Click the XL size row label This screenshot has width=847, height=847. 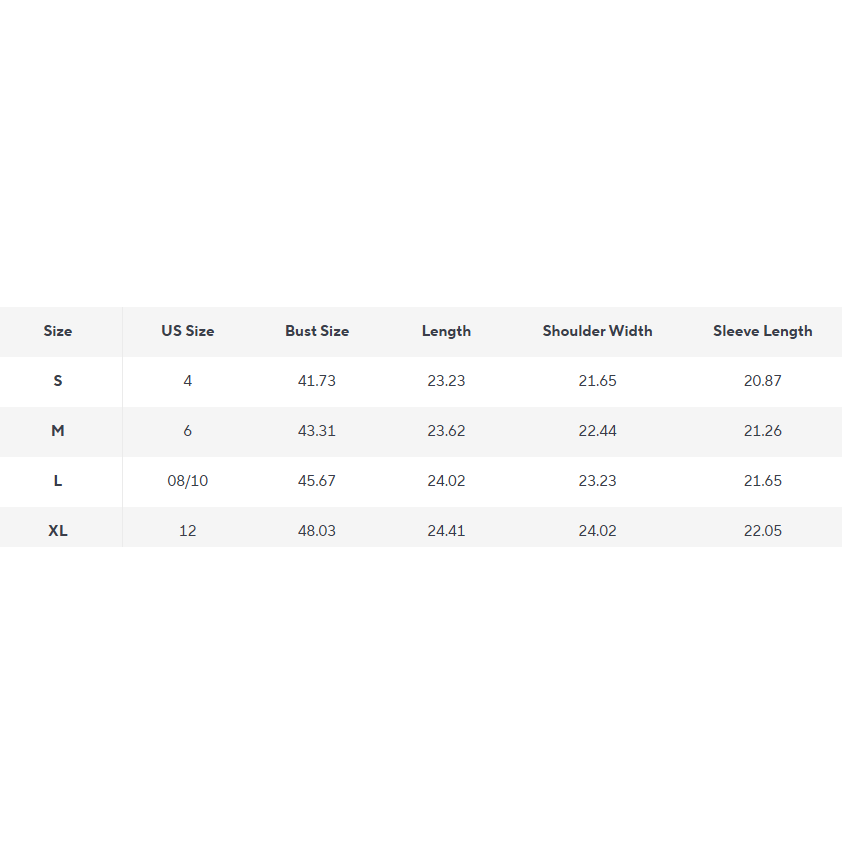[58, 531]
